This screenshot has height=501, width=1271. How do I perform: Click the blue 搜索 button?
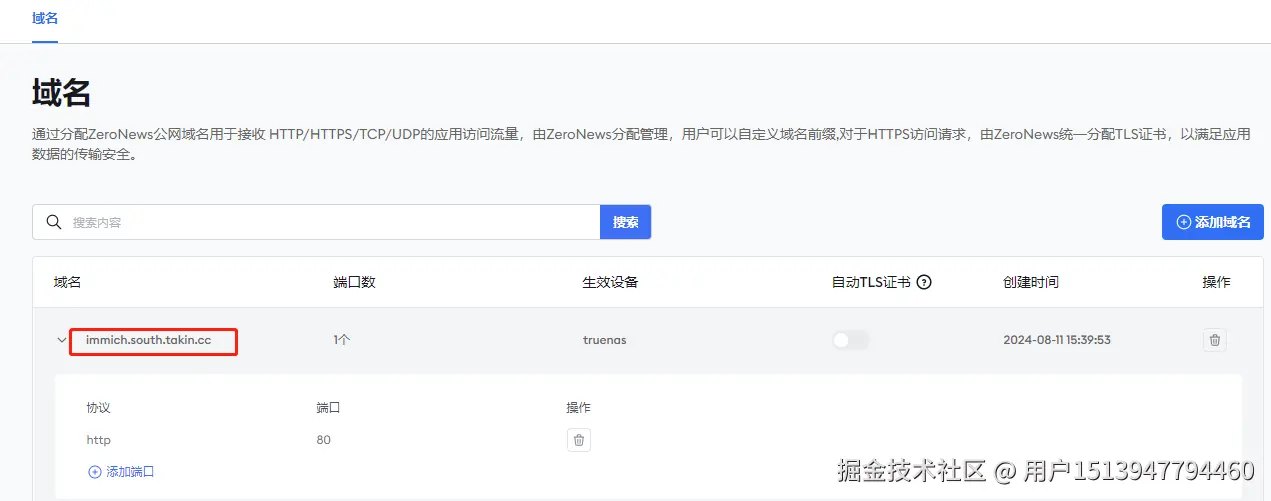coord(625,222)
